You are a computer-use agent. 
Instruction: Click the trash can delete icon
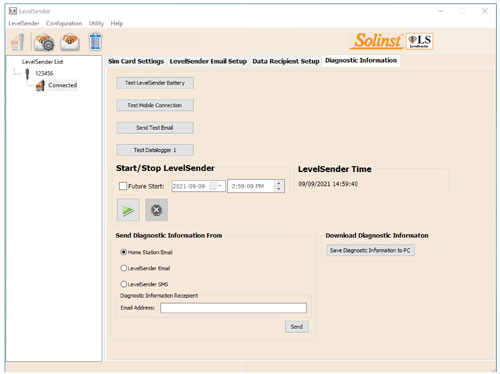[95, 42]
